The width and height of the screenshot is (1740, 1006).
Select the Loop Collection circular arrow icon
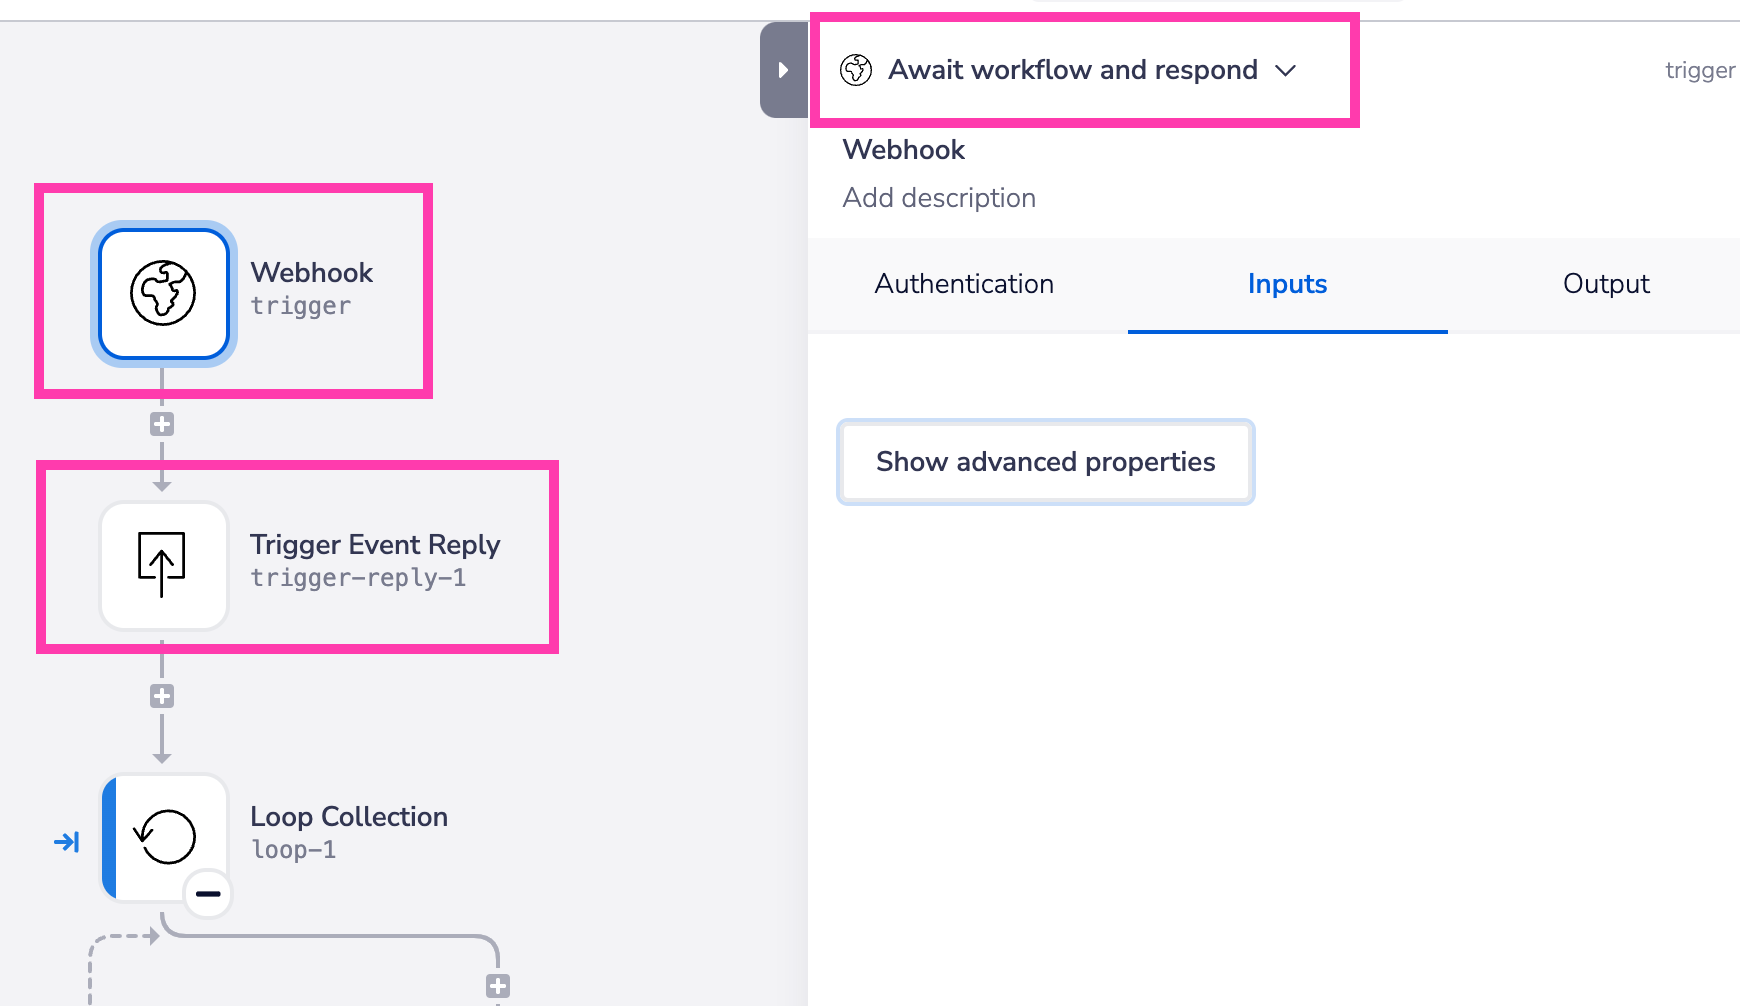(165, 837)
